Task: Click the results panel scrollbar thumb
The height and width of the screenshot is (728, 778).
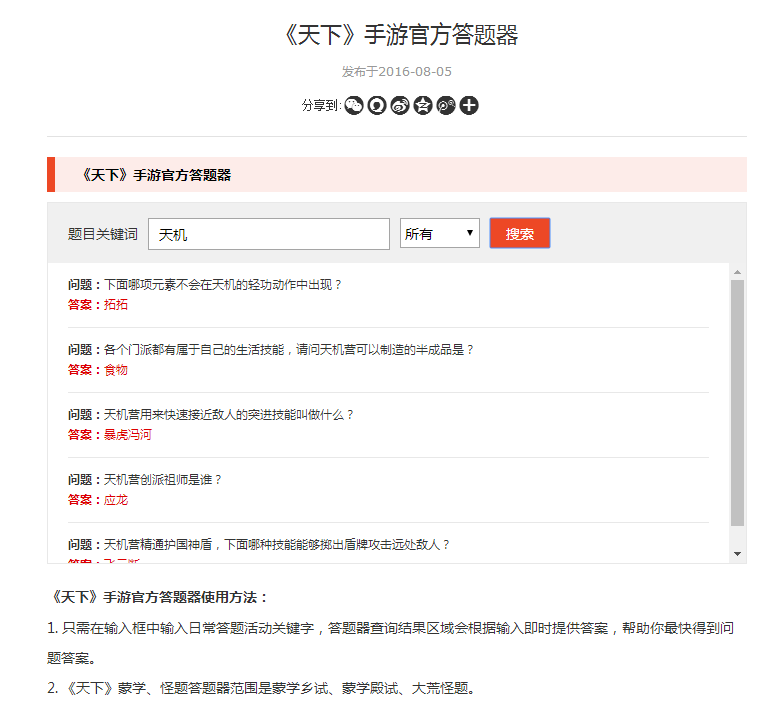Action: click(x=738, y=400)
